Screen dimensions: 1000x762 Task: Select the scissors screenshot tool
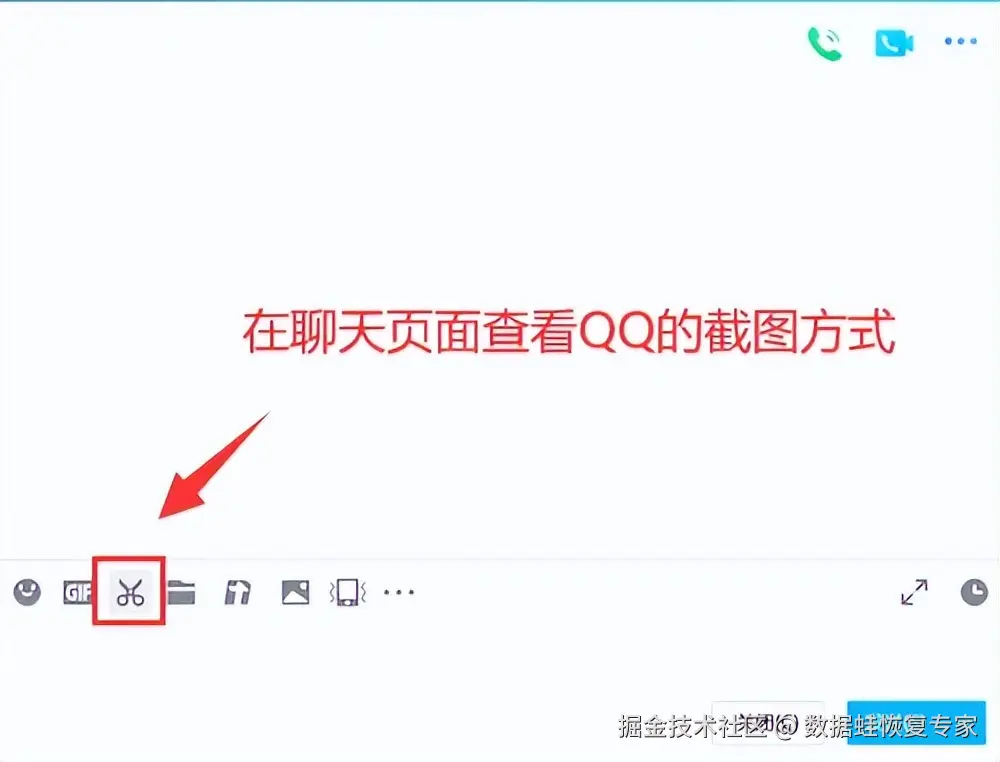(x=130, y=593)
